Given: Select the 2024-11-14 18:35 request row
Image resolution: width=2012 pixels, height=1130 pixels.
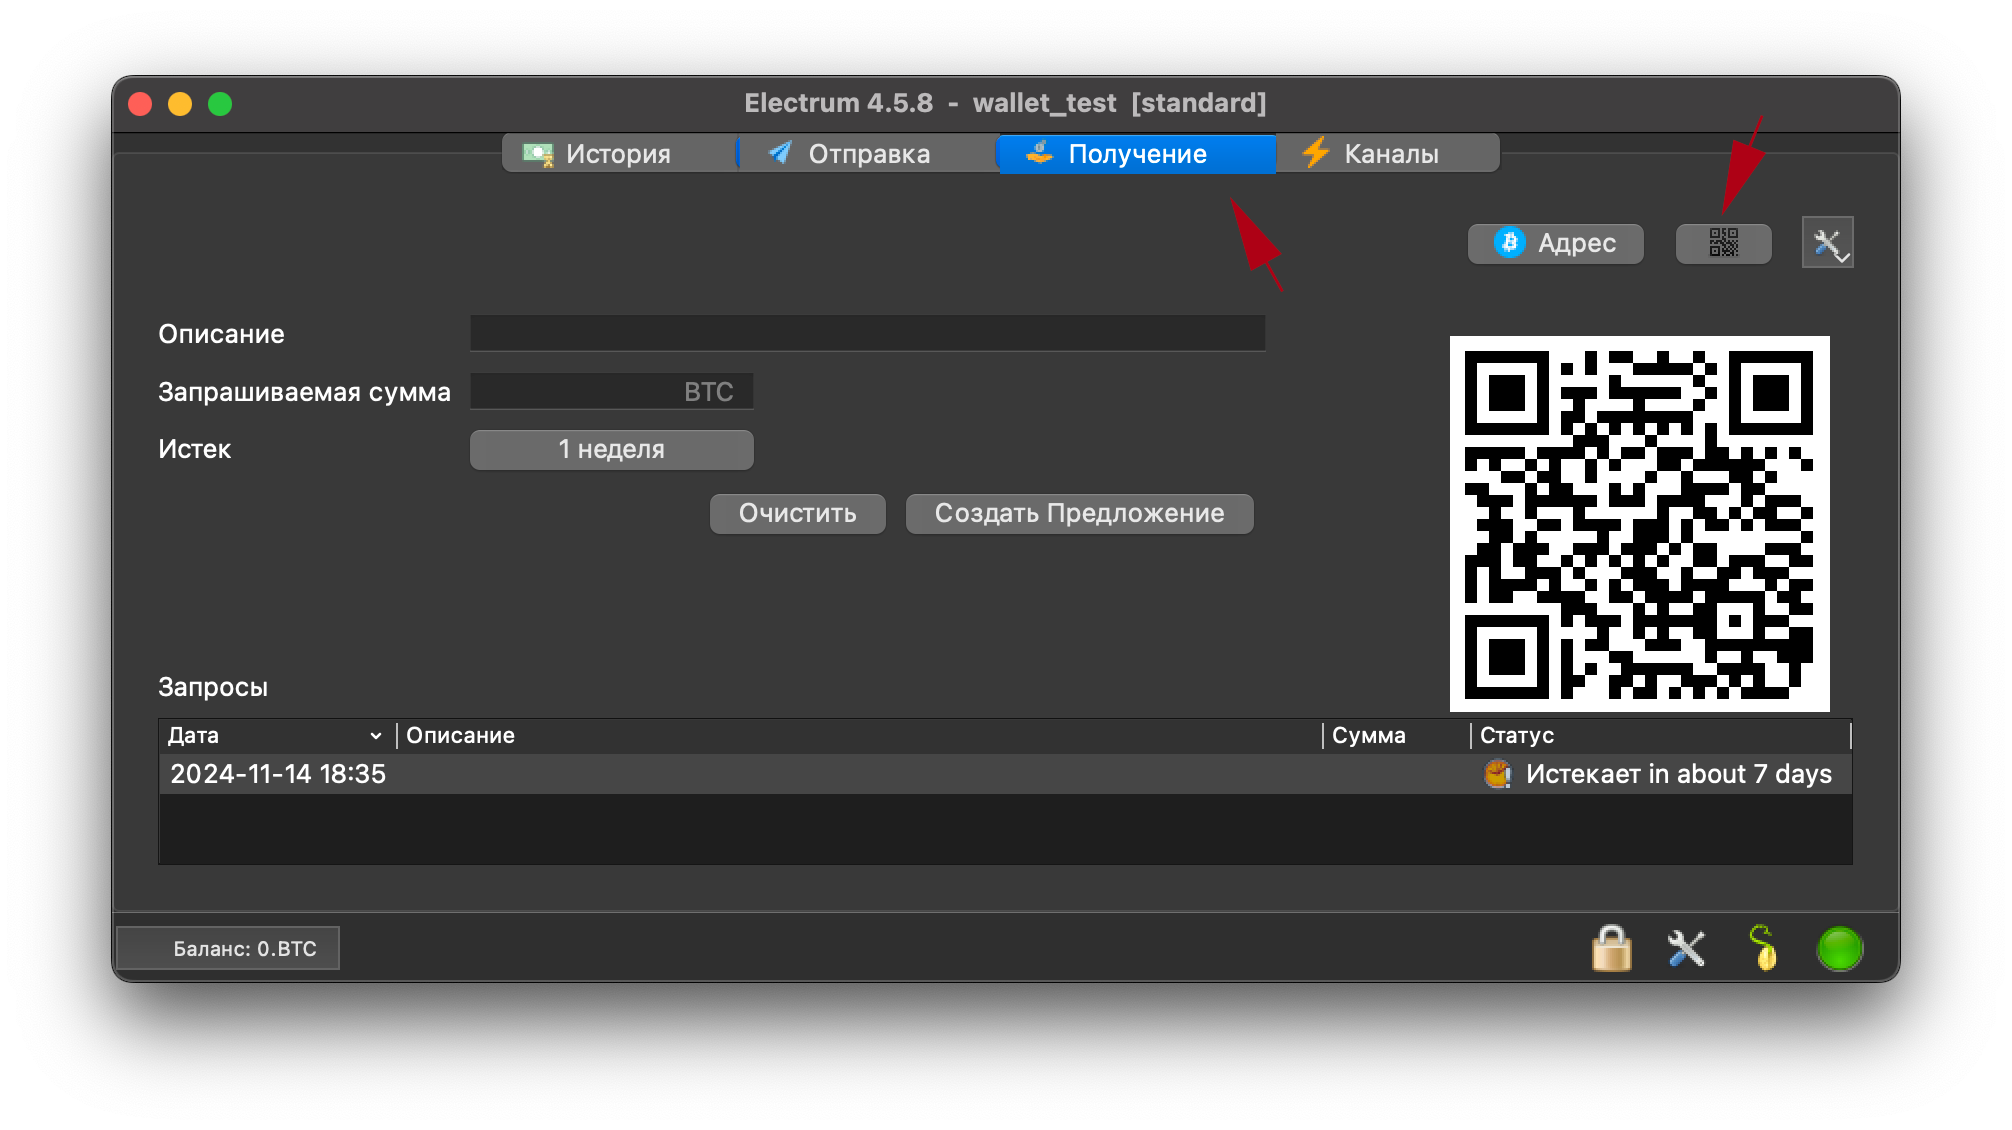Looking at the screenshot, I should coord(1005,775).
